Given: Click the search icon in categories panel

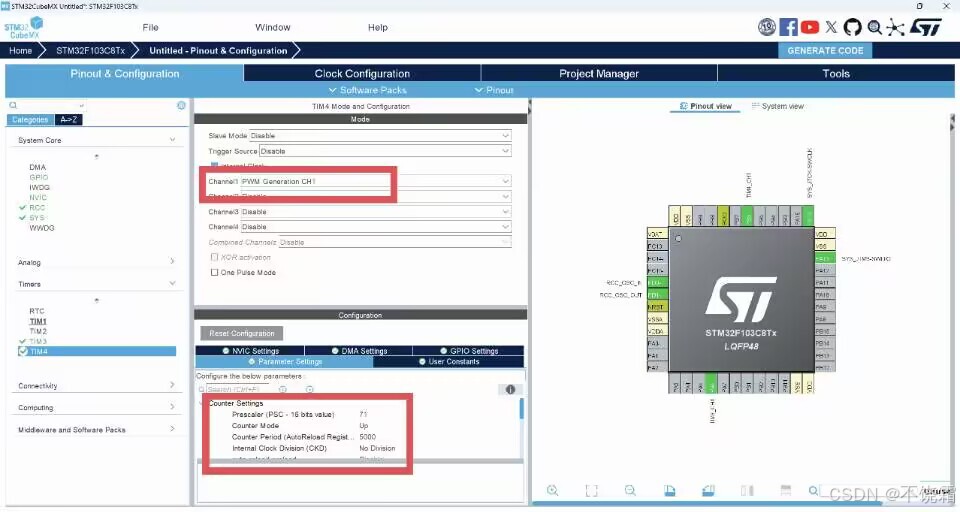Looking at the screenshot, I should (13, 105).
